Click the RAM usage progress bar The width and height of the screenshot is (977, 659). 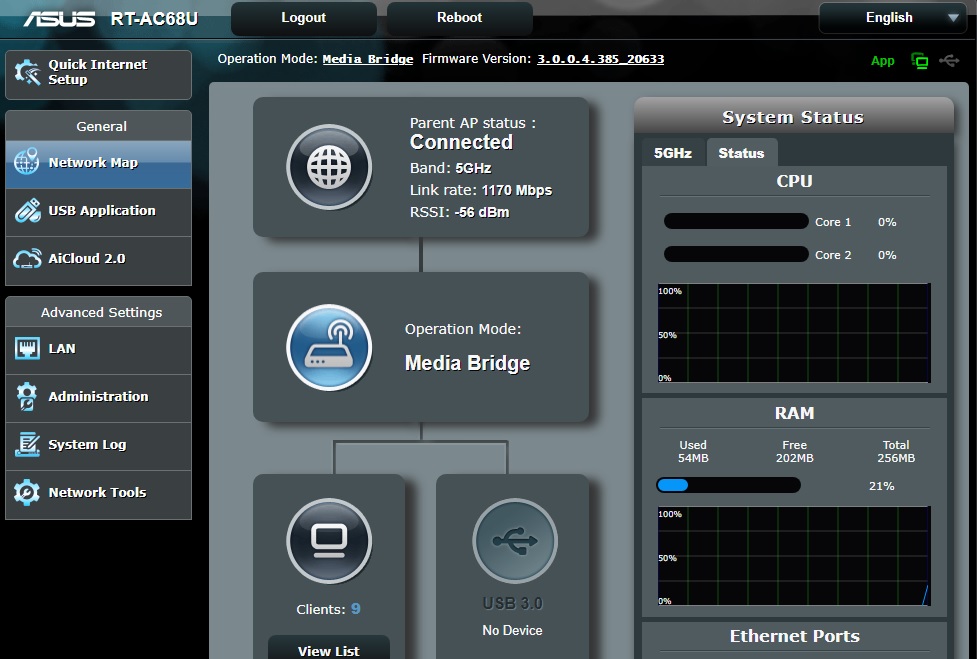point(728,485)
